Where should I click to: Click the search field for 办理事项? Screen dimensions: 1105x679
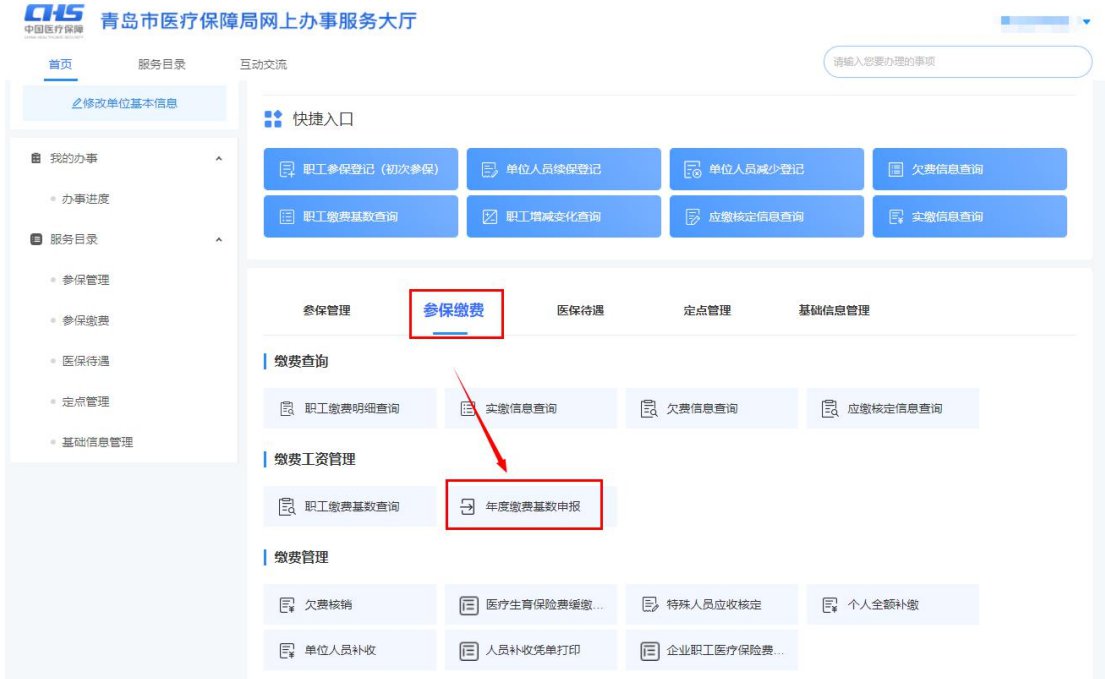[958, 62]
